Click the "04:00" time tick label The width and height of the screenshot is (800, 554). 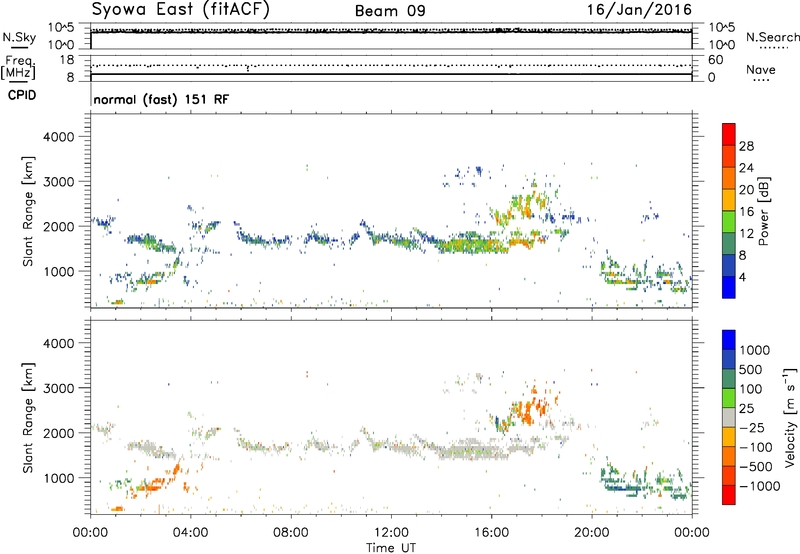click(191, 533)
